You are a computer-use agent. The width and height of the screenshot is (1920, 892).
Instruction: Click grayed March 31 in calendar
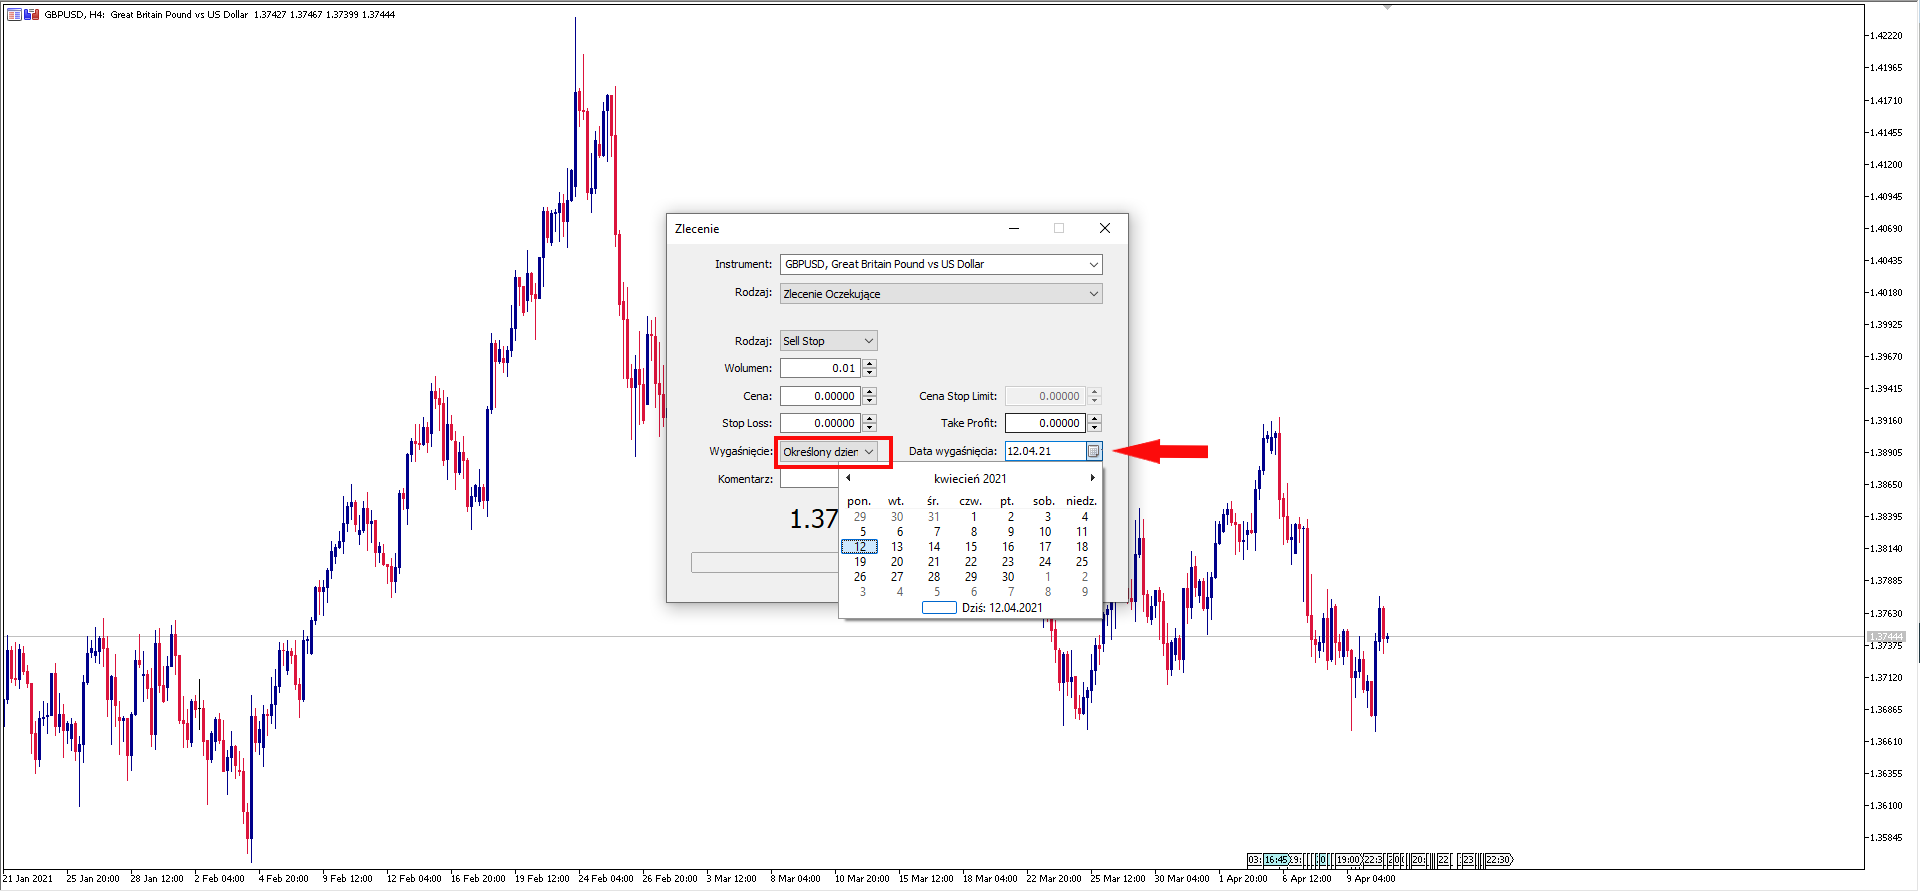[x=934, y=517]
